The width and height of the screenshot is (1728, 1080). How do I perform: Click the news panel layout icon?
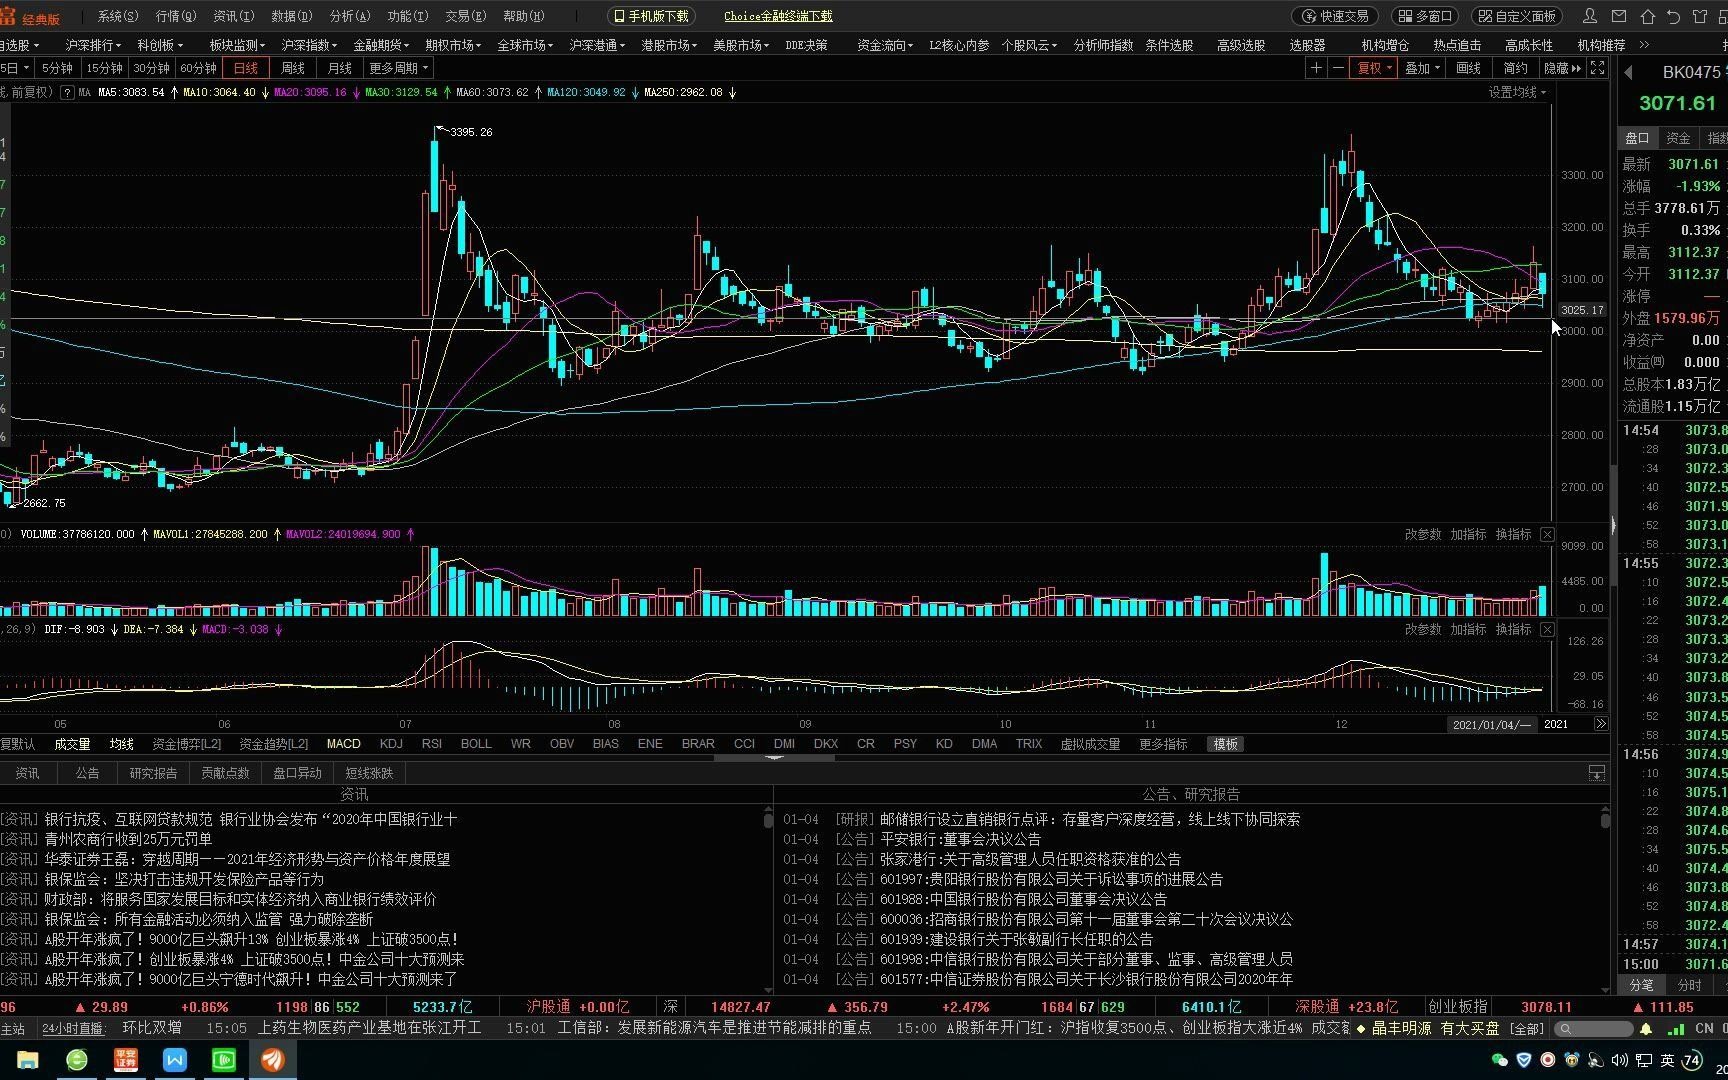coord(1597,773)
